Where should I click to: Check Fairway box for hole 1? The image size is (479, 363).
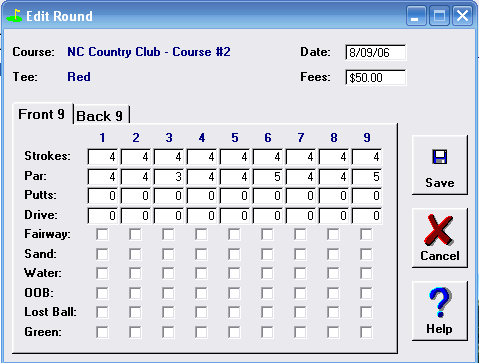102,234
